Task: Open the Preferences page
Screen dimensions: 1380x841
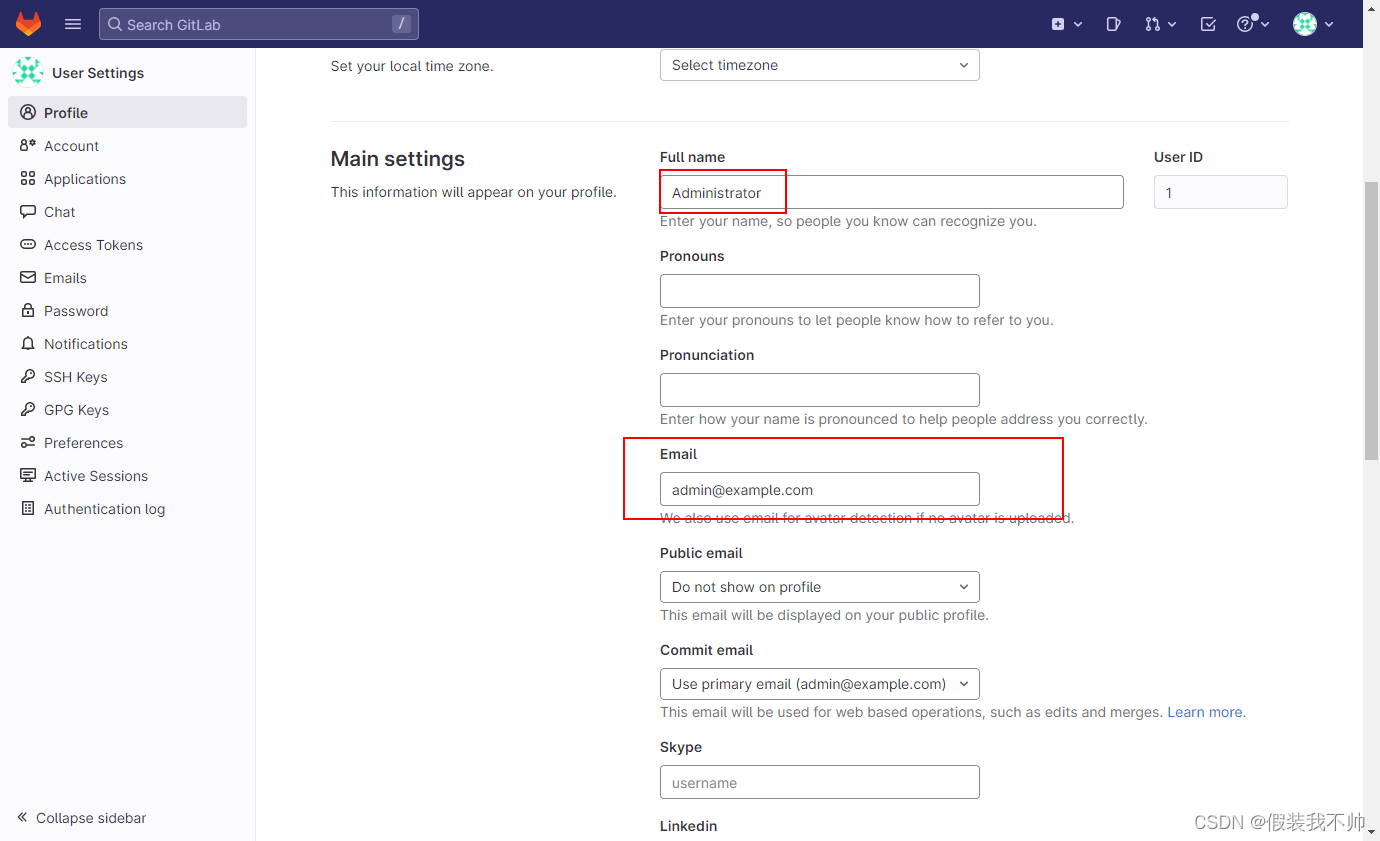Action: click(x=127, y=443)
